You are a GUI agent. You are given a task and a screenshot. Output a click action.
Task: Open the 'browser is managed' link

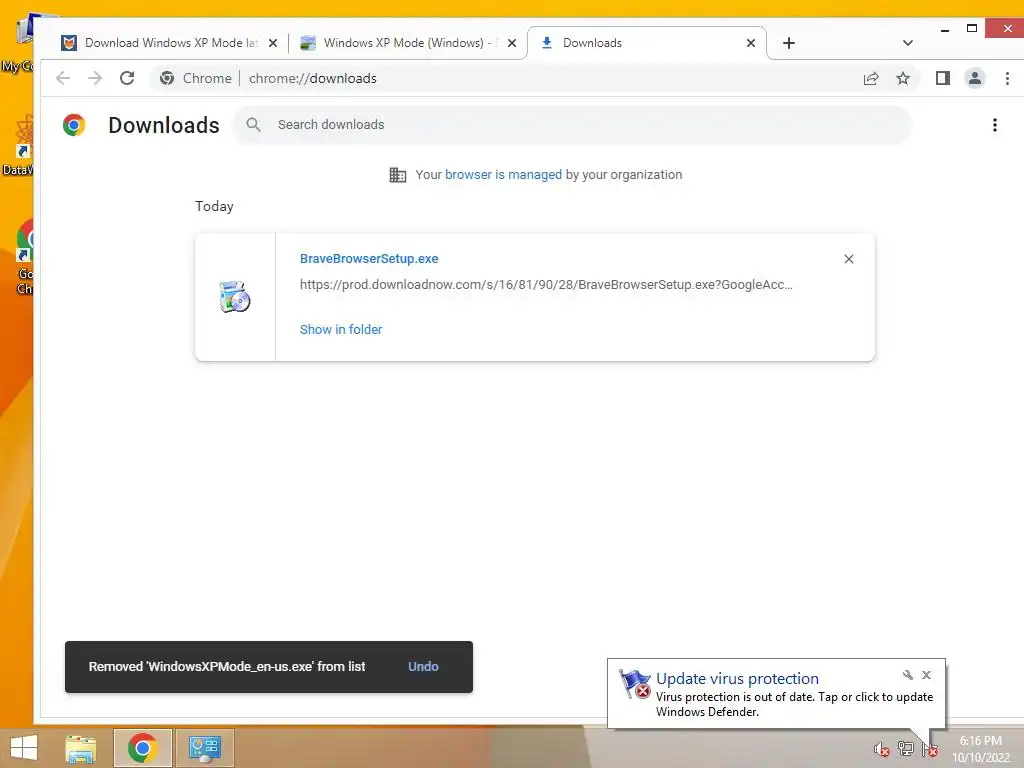click(x=503, y=175)
